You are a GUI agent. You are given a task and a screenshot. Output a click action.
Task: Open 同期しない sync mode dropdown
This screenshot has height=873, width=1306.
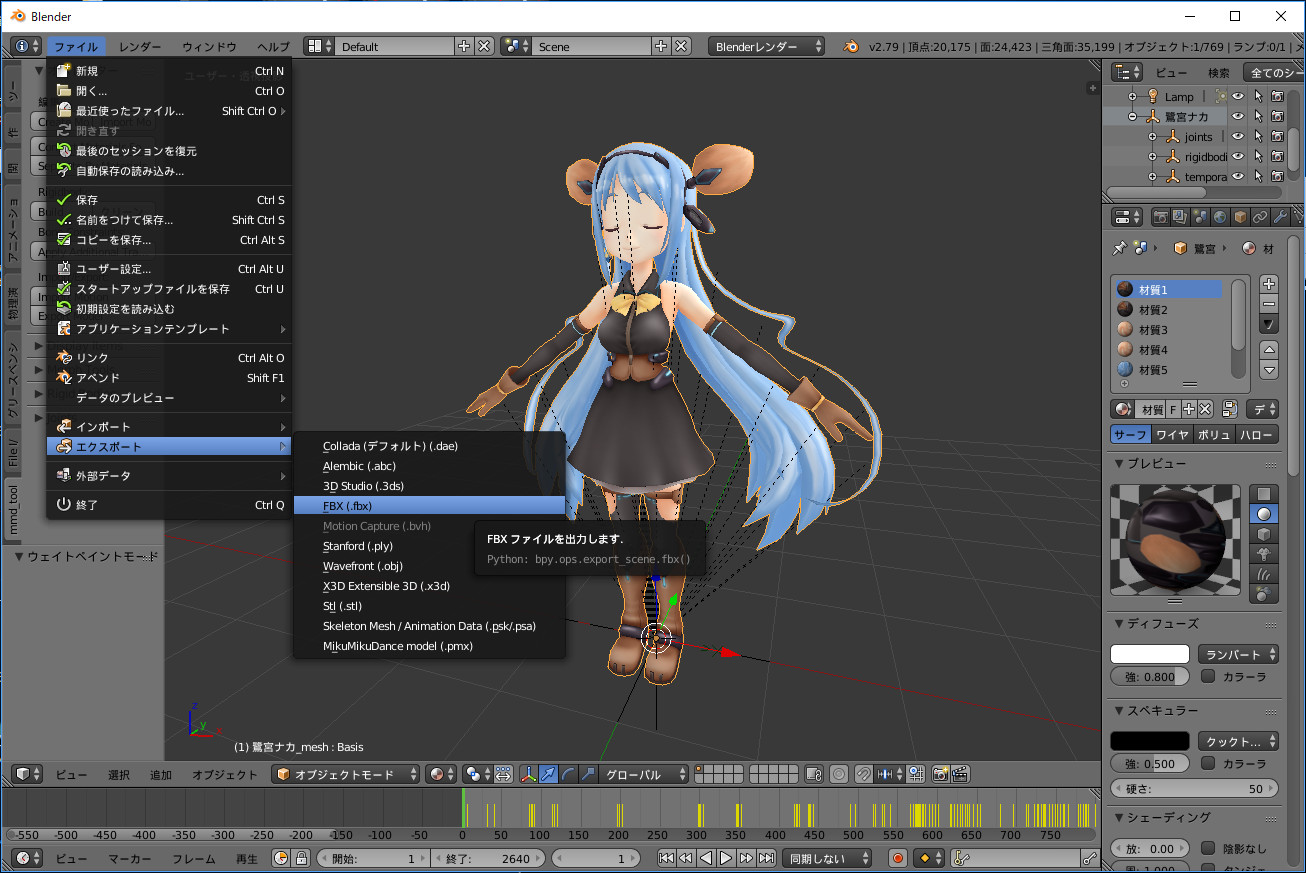tap(826, 858)
